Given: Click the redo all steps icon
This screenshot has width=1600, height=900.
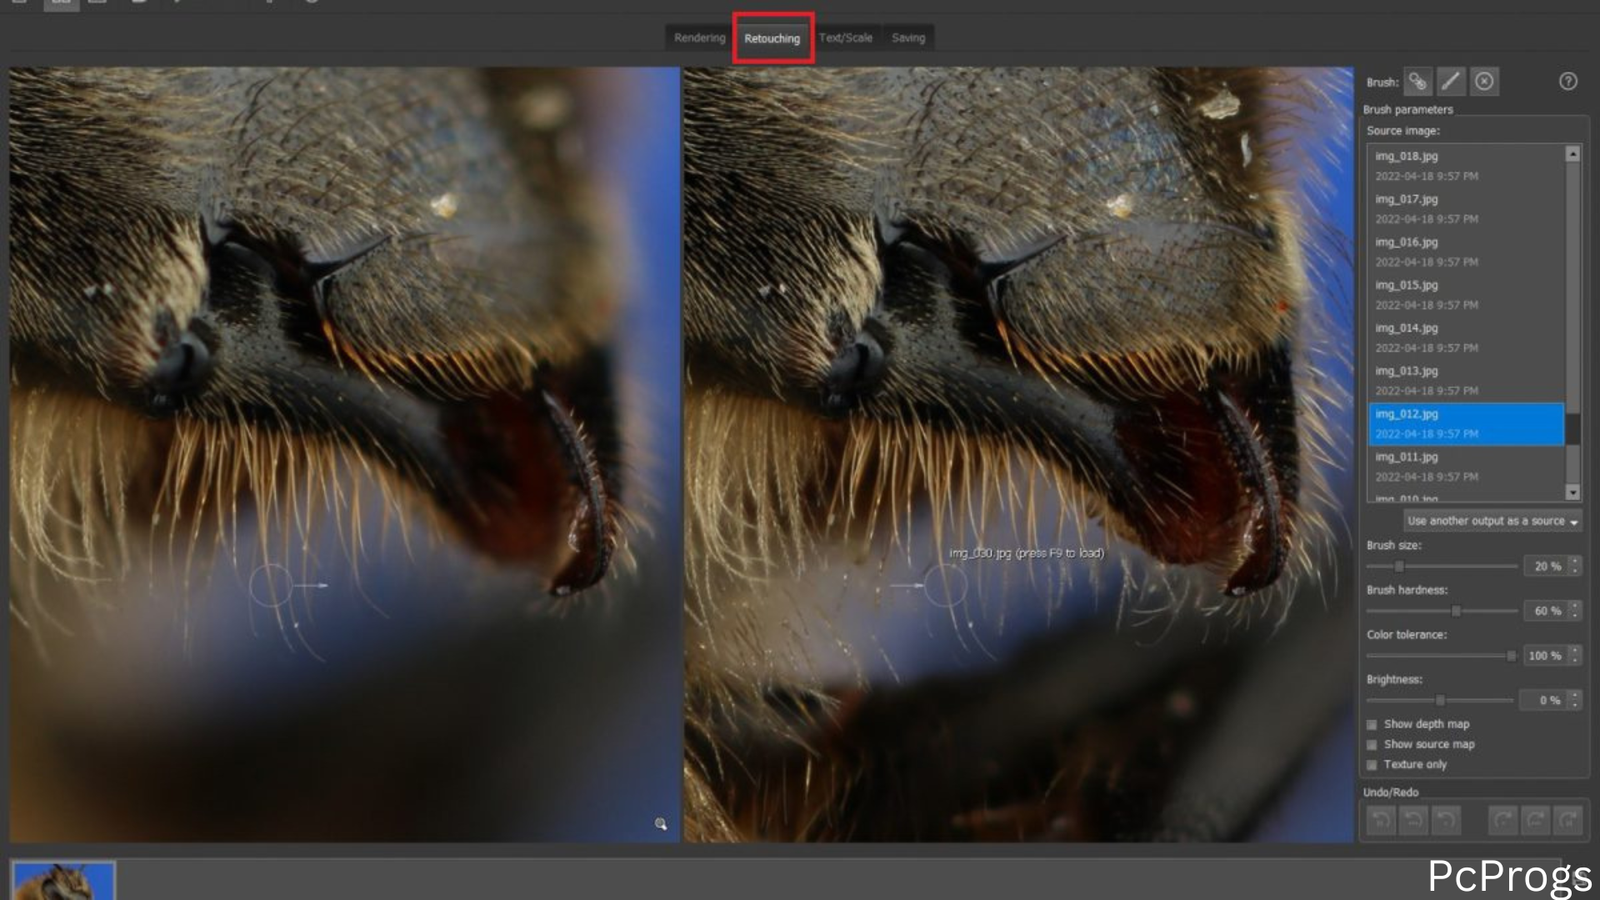Looking at the screenshot, I should 1568,821.
